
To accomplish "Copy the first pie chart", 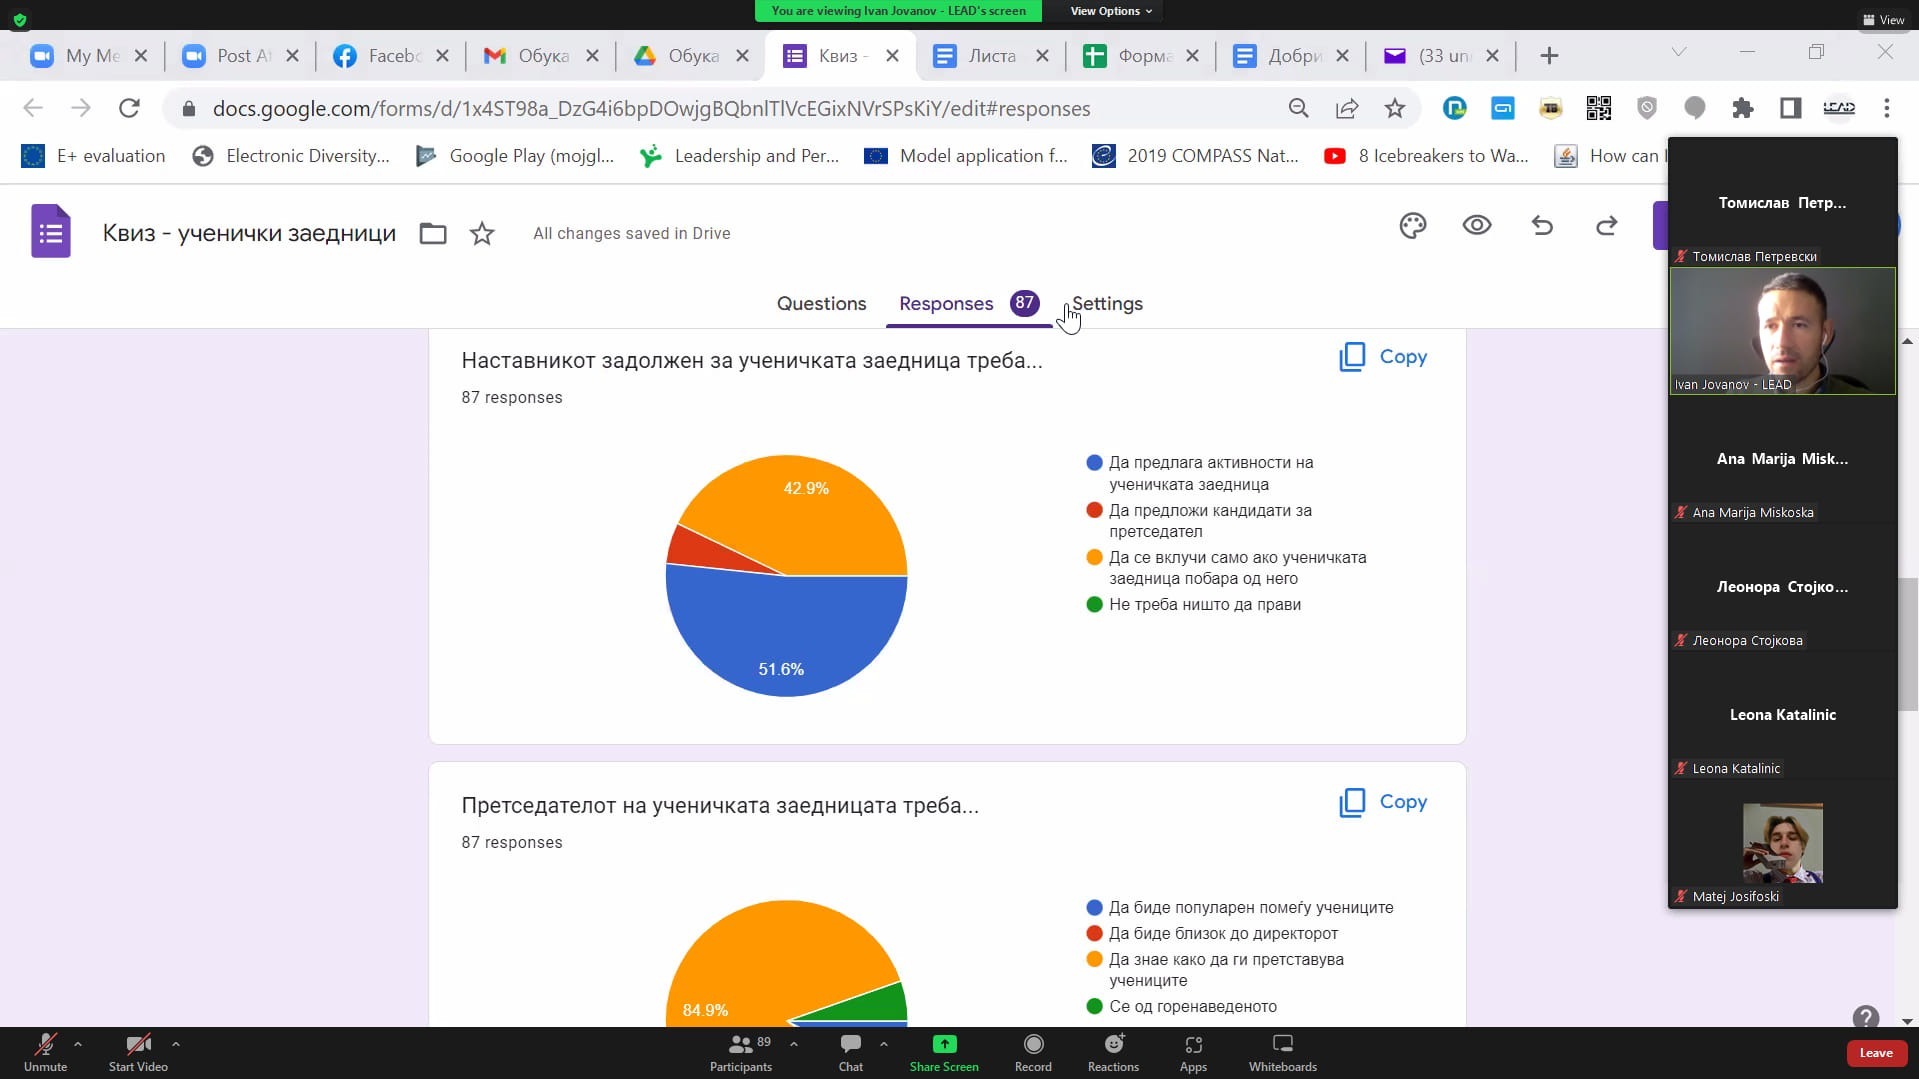I will tap(1383, 357).
